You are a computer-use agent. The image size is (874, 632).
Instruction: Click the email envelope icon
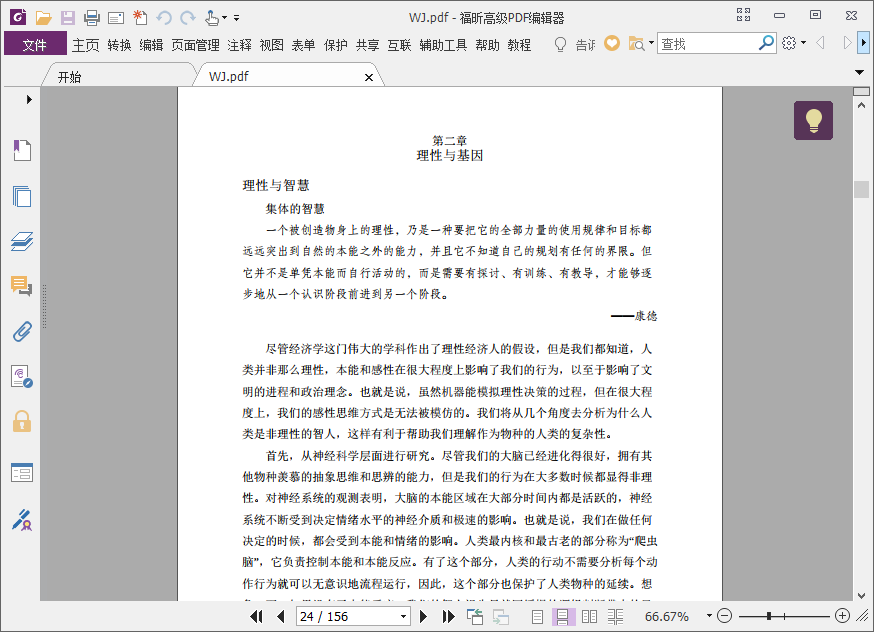115,18
